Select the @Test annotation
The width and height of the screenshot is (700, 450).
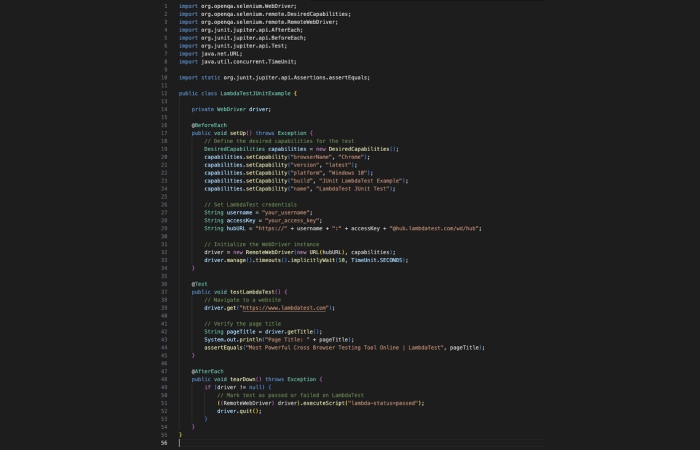(x=200, y=284)
